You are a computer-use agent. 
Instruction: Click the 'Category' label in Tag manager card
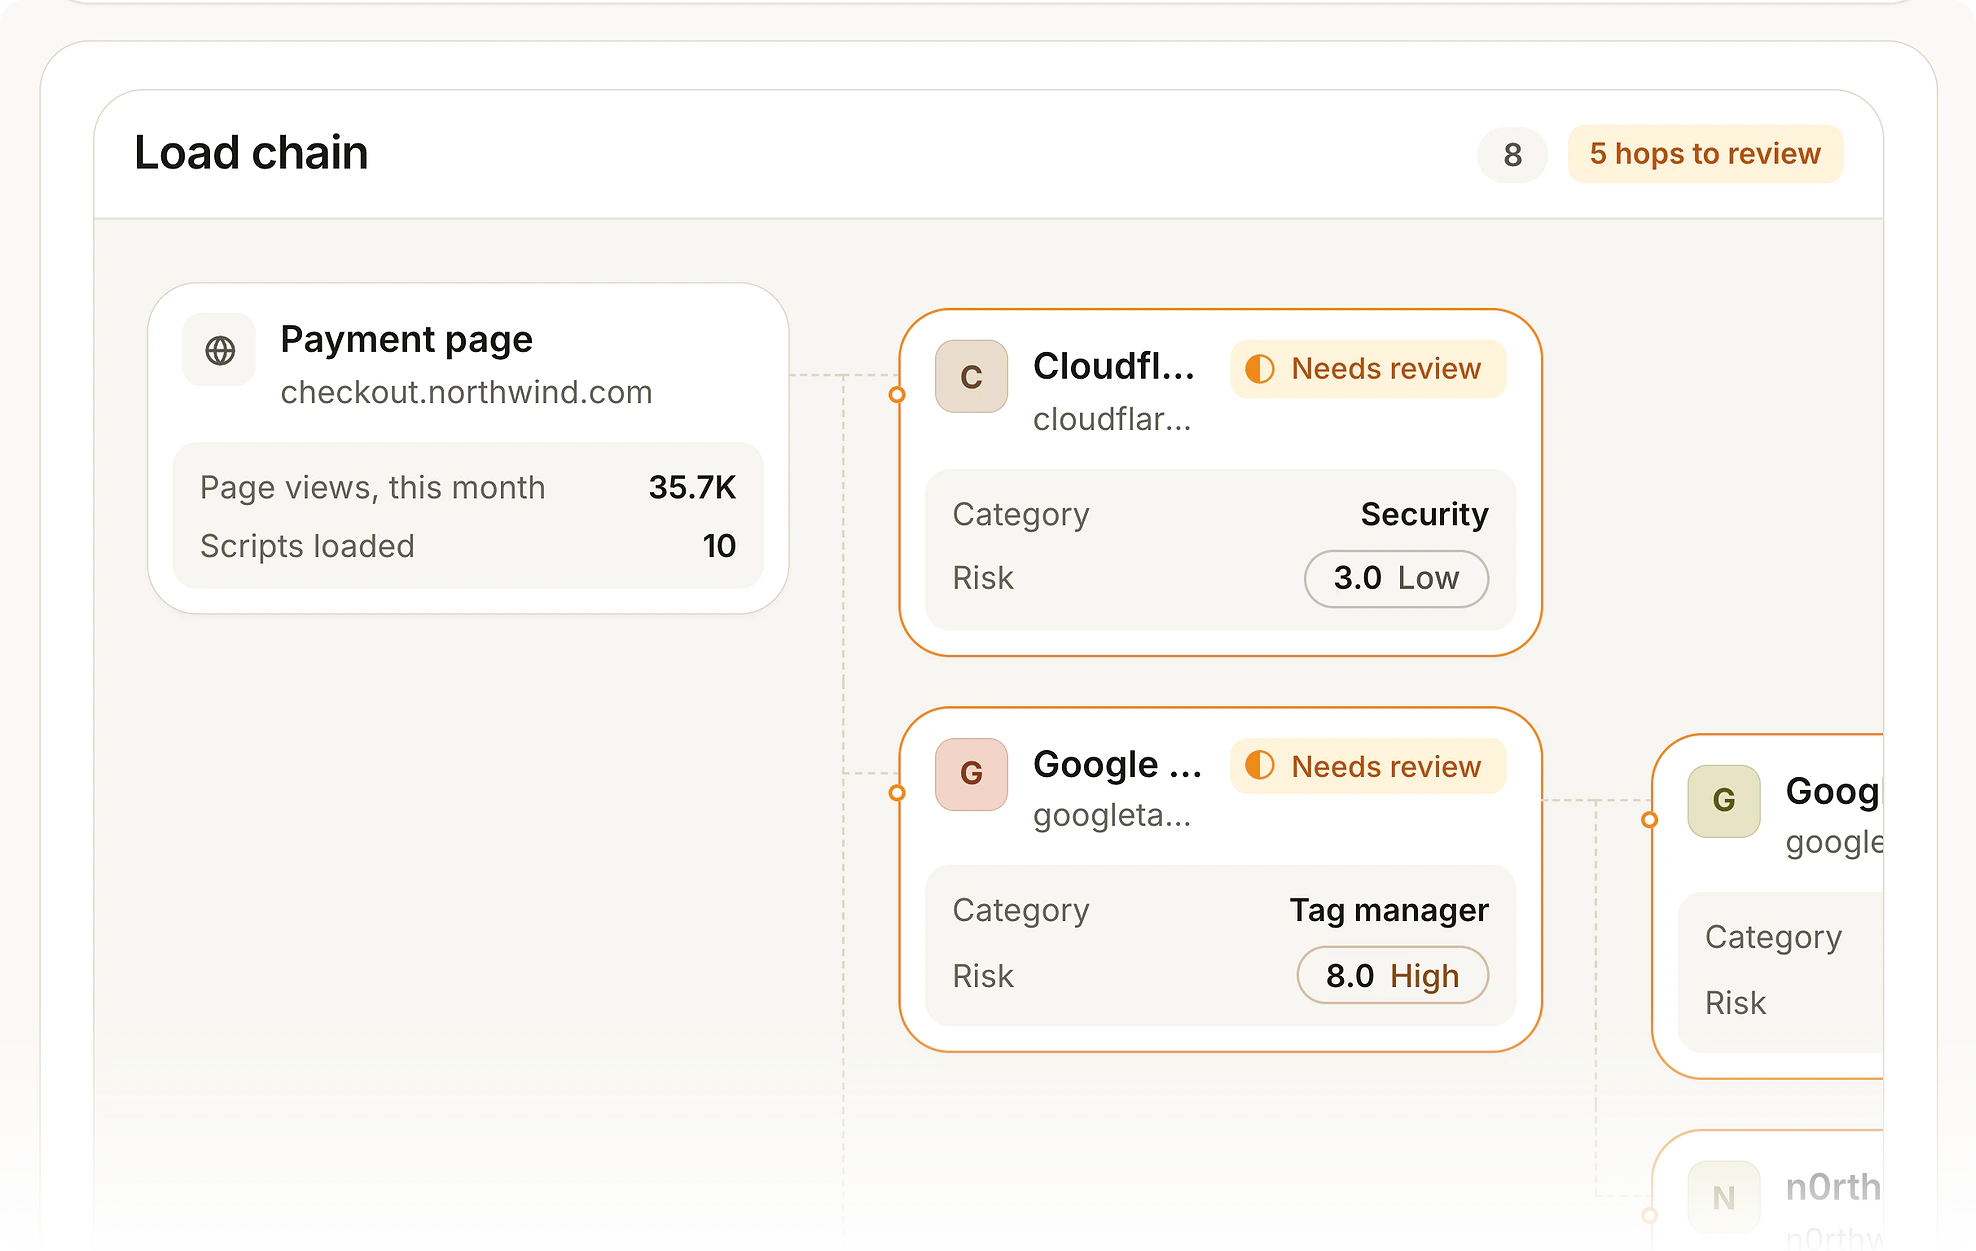tap(1021, 911)
